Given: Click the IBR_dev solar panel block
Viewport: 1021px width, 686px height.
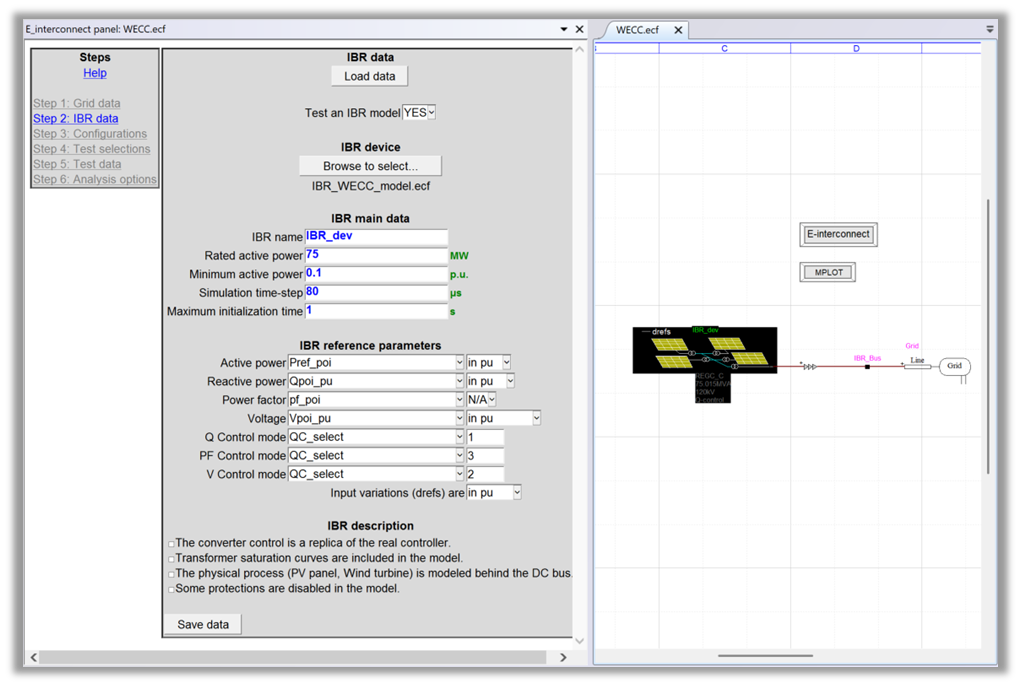Looking at the screenshot, I should pos(704,350).
